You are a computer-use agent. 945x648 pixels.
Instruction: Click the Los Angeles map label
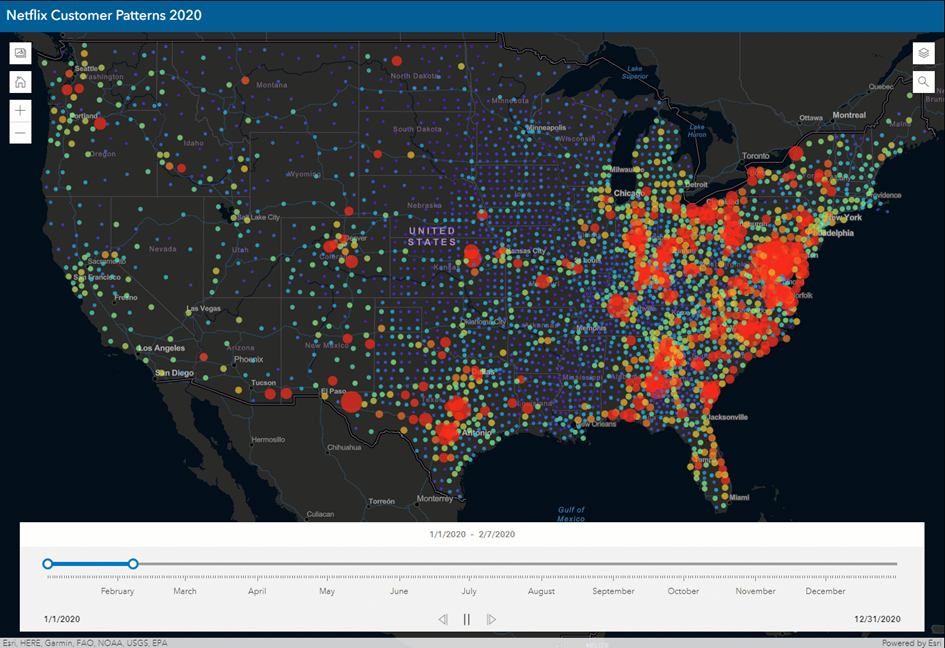(x=162, y=348)
